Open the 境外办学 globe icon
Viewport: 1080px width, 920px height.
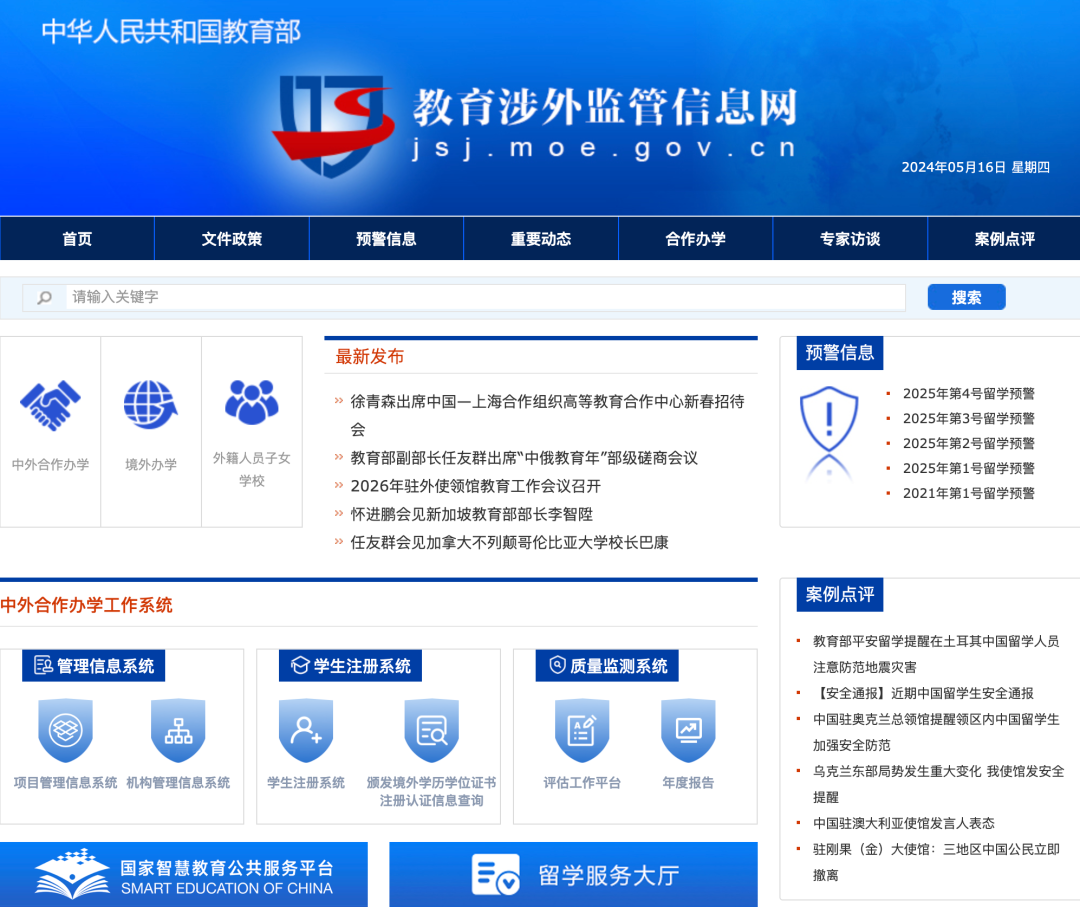(x=150, y=405)
